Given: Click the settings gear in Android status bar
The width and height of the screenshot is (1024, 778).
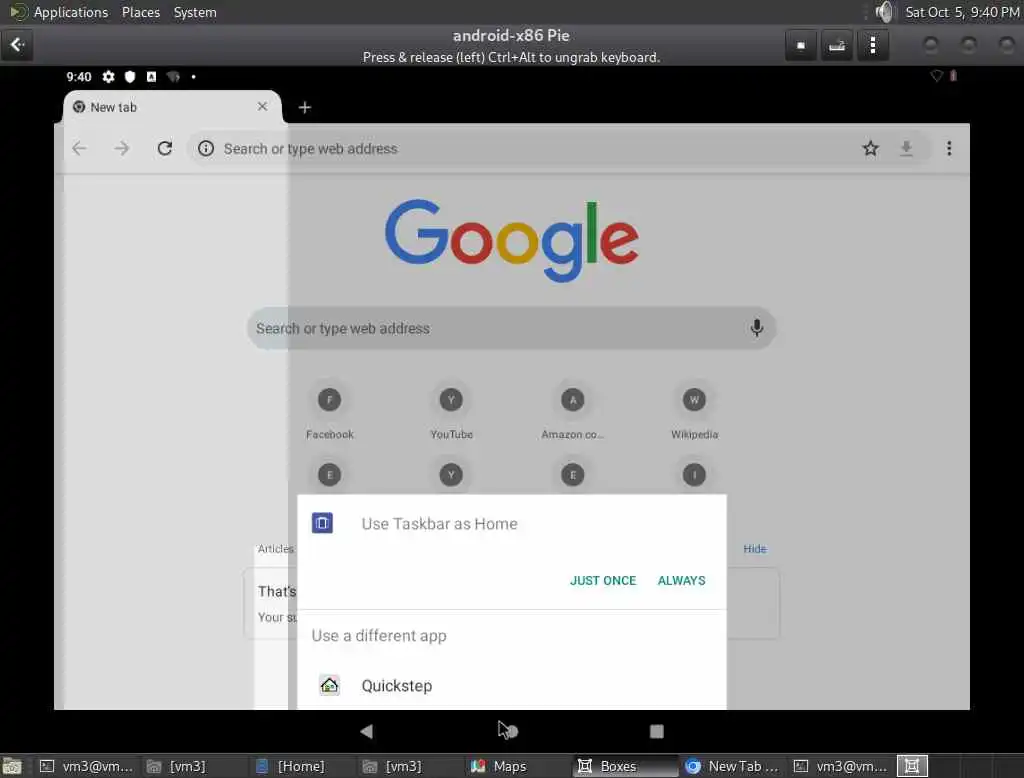Looking at the screenshot, I should [x=108, y=76].
